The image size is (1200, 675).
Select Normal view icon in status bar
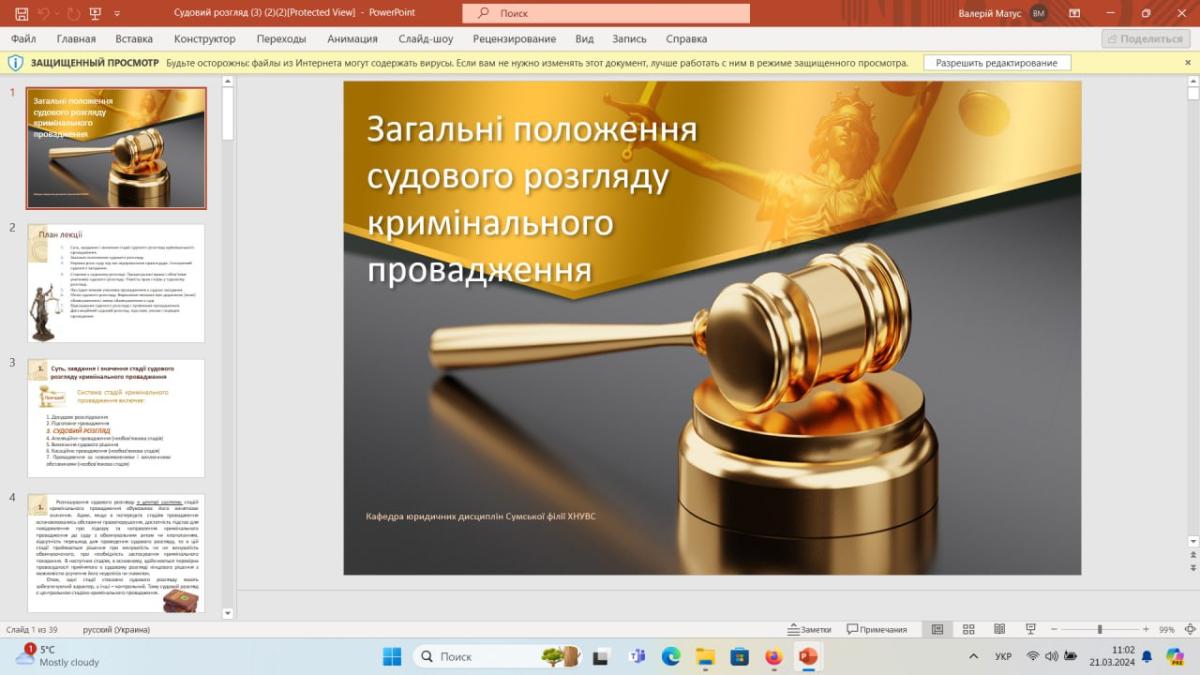(937, 629)
